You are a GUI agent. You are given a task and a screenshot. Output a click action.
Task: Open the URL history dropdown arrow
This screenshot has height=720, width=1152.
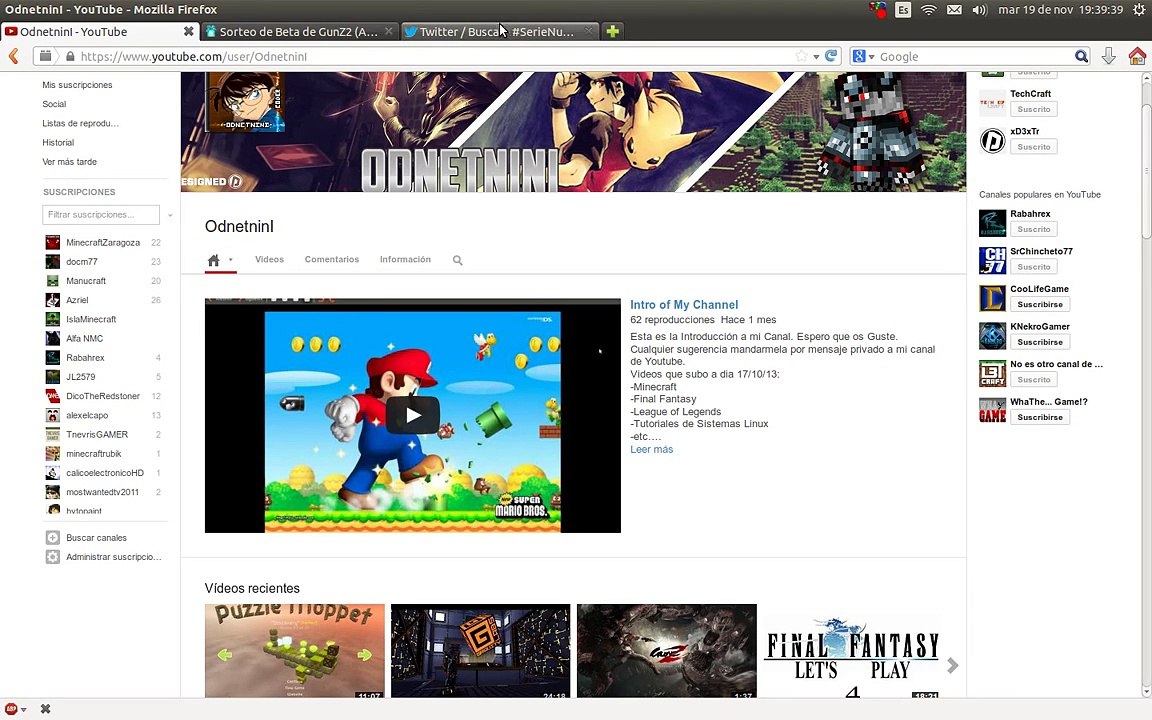pos(816,57)
